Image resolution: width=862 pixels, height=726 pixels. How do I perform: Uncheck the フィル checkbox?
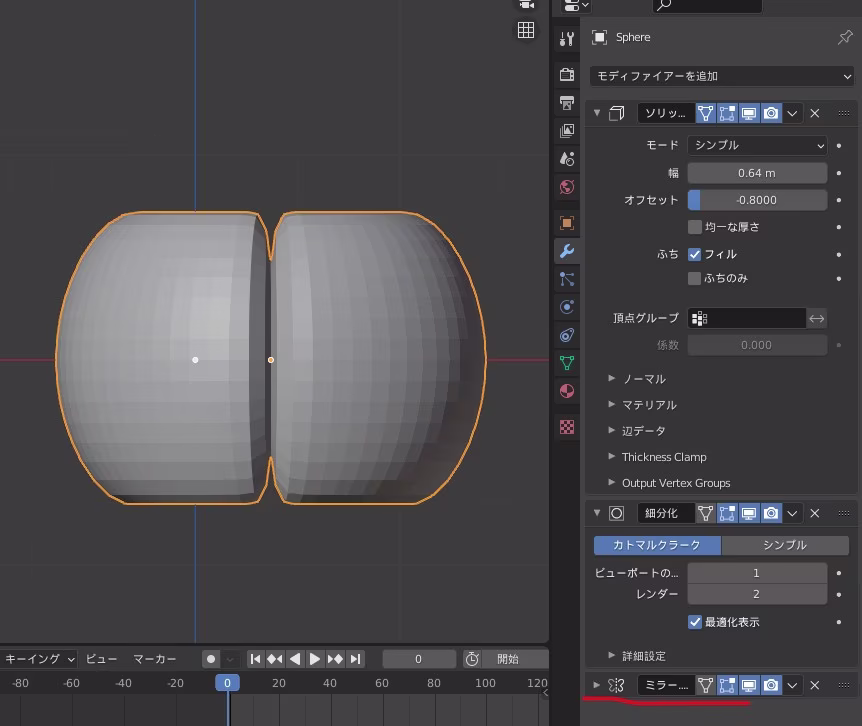pos(695,254)
